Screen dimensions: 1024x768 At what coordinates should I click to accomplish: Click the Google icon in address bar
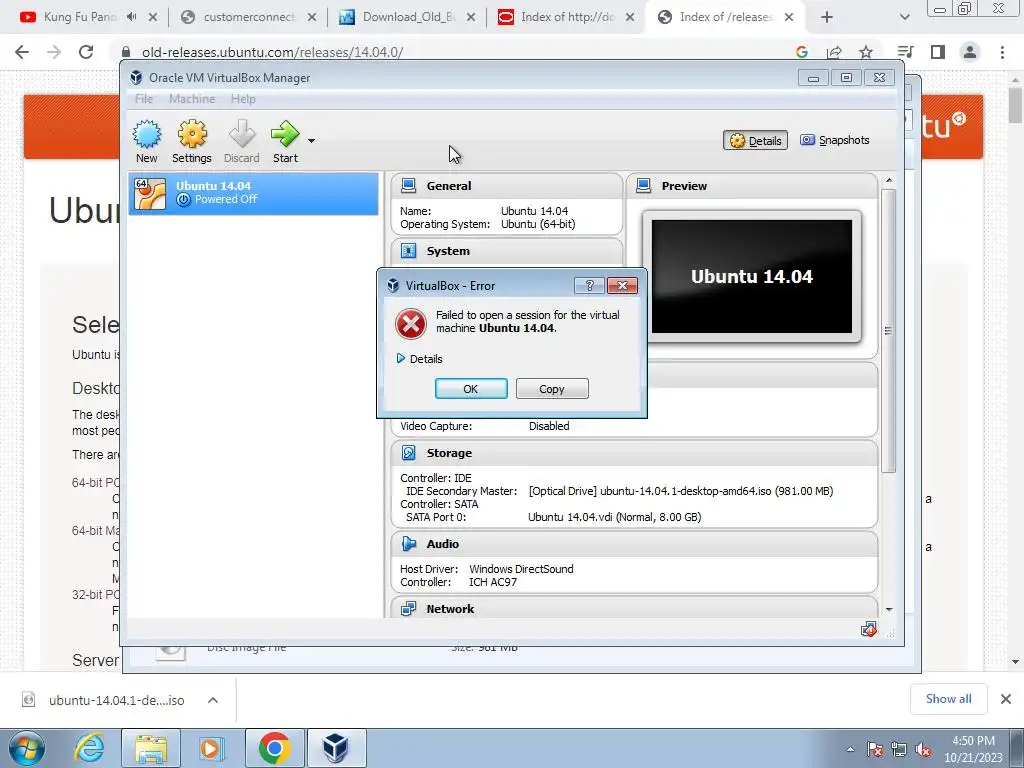tap(801, 52)
